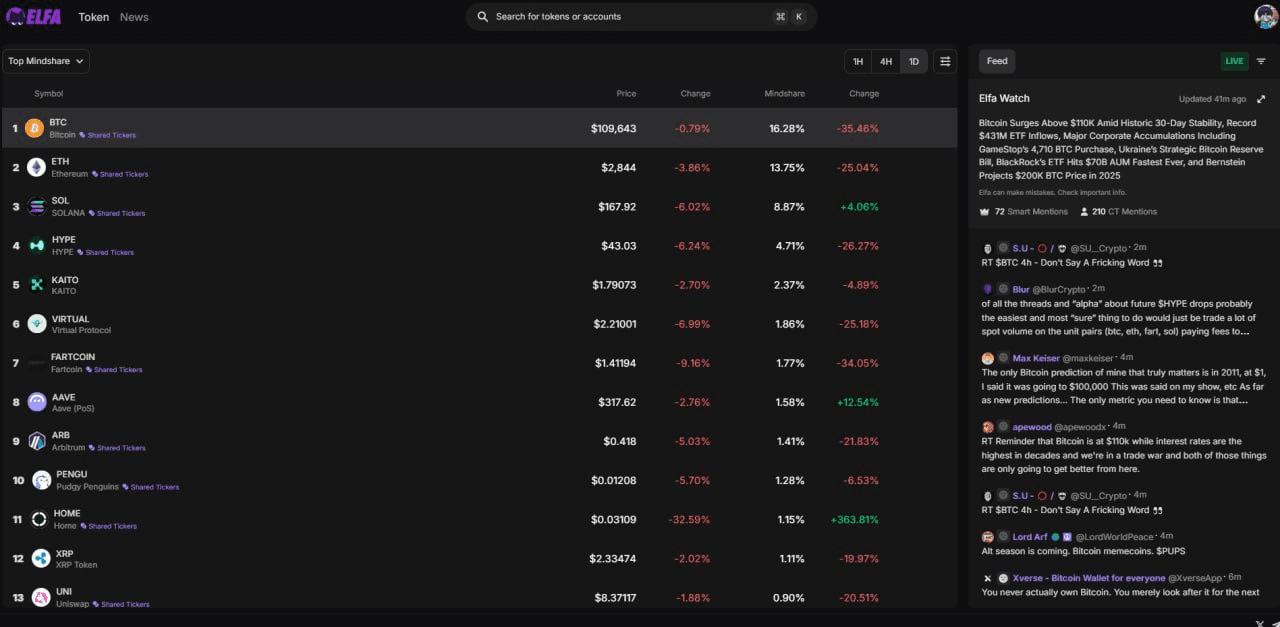The height and width of the screenshot is (627, 1280).
Task: Focus the search tokens or accounts field
Action: tap(641, 17)
